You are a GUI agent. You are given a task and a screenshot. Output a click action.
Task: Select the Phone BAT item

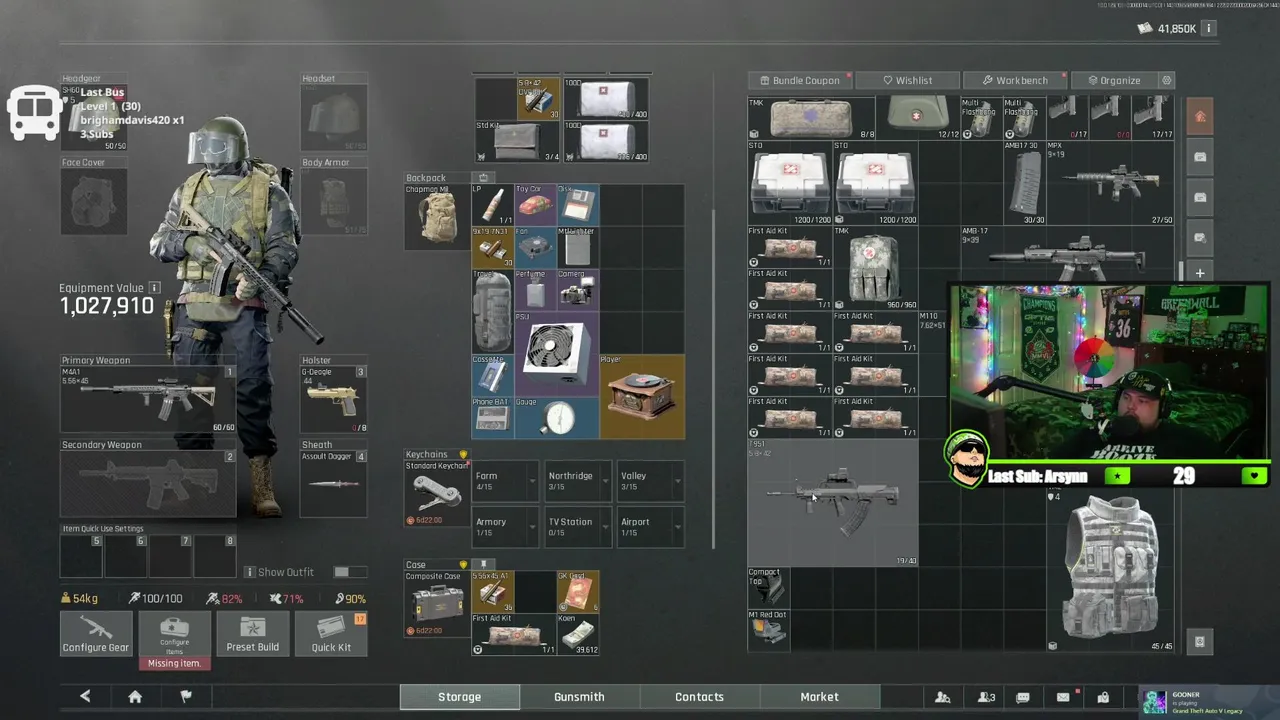[x=492, y=418]
